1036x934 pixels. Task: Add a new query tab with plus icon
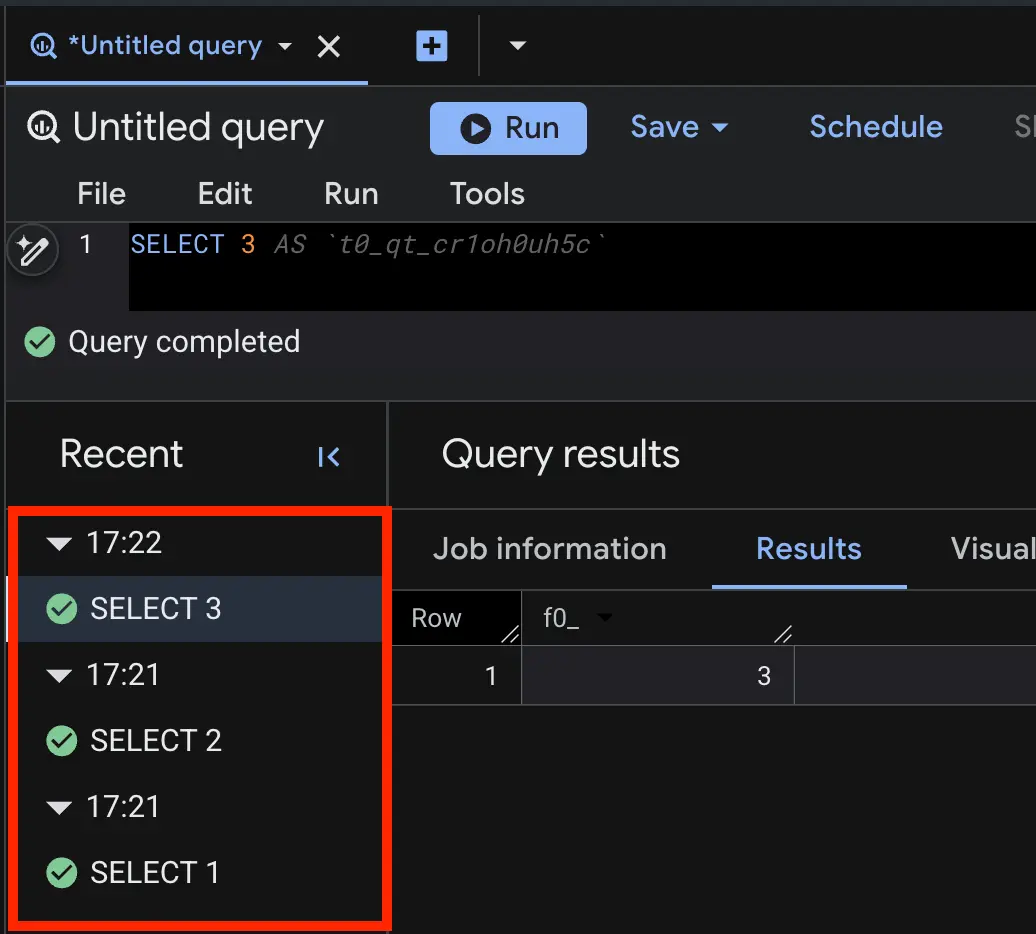coord(431,46)
